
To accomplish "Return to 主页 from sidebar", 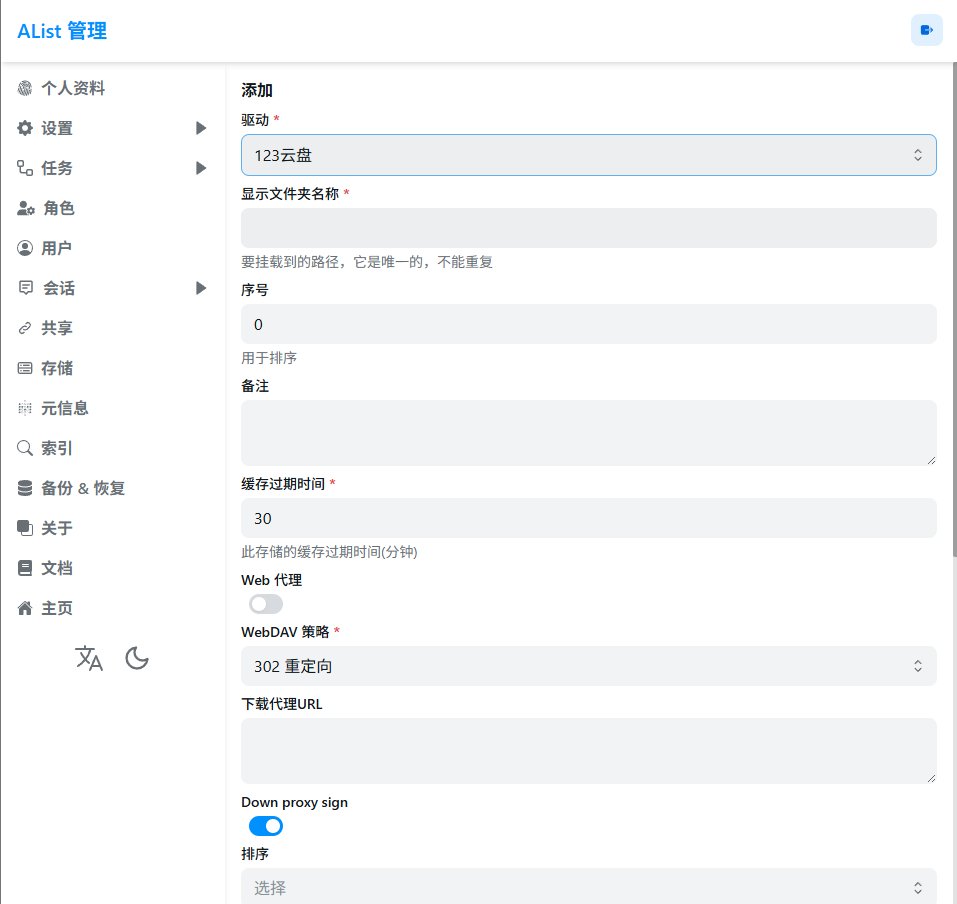I will 57,608.
